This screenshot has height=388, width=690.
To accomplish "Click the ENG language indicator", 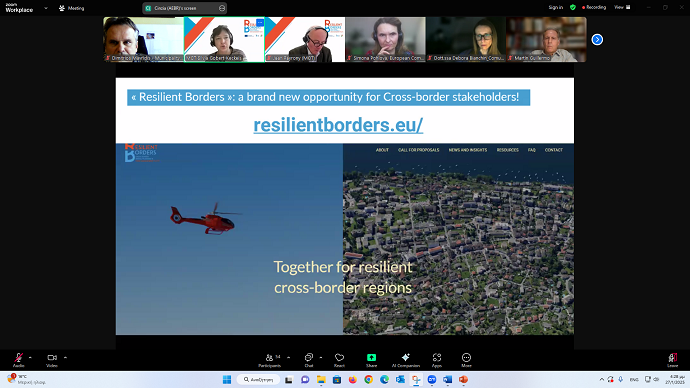I will [x=634, y=380].
